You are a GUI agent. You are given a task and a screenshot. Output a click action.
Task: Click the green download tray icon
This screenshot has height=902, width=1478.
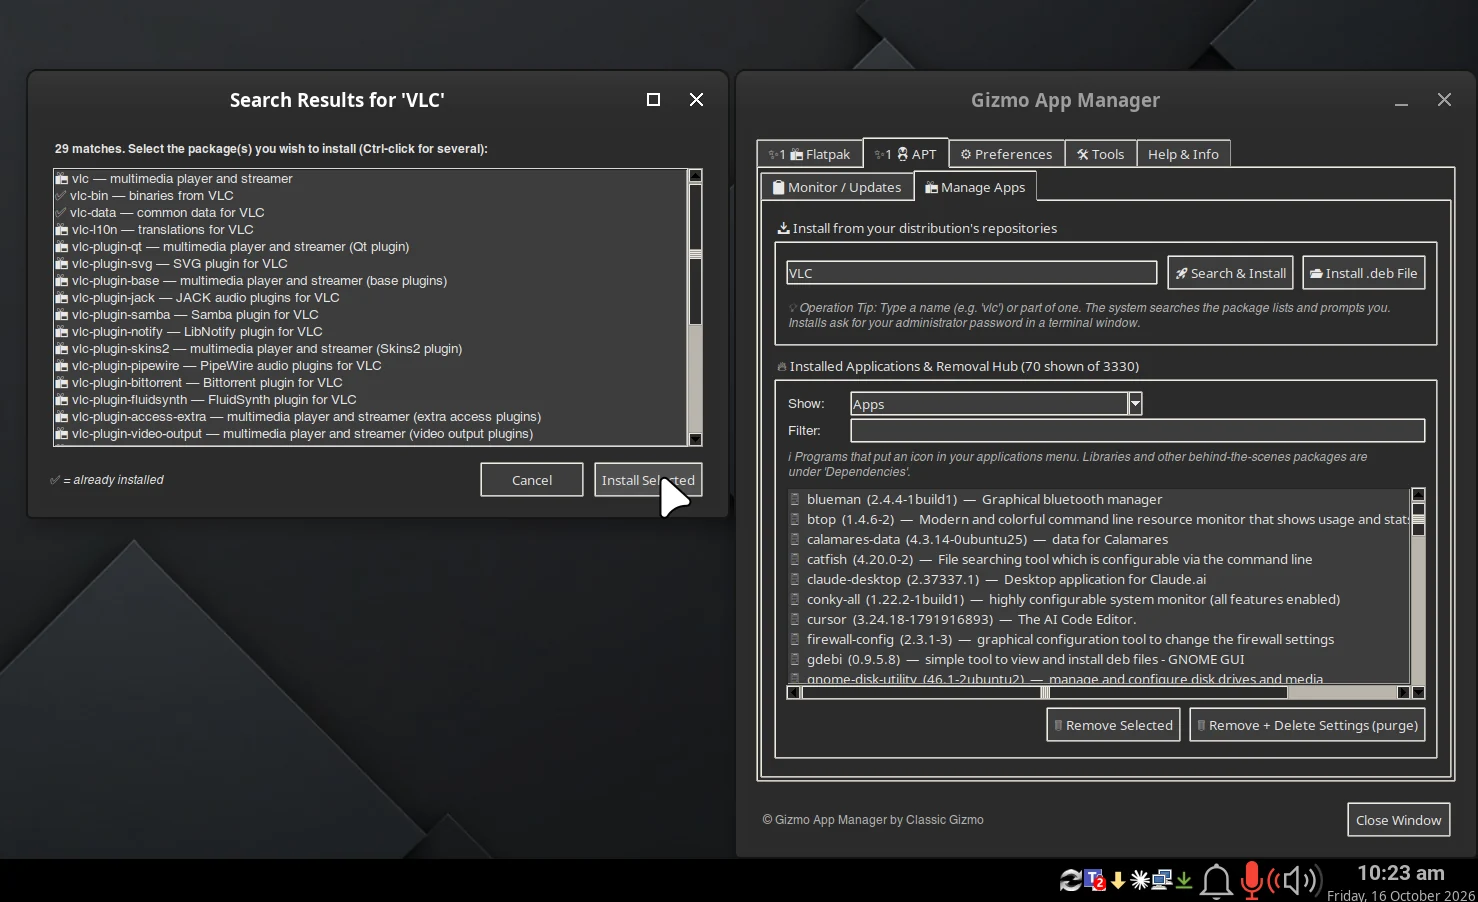click(1184, 880)
